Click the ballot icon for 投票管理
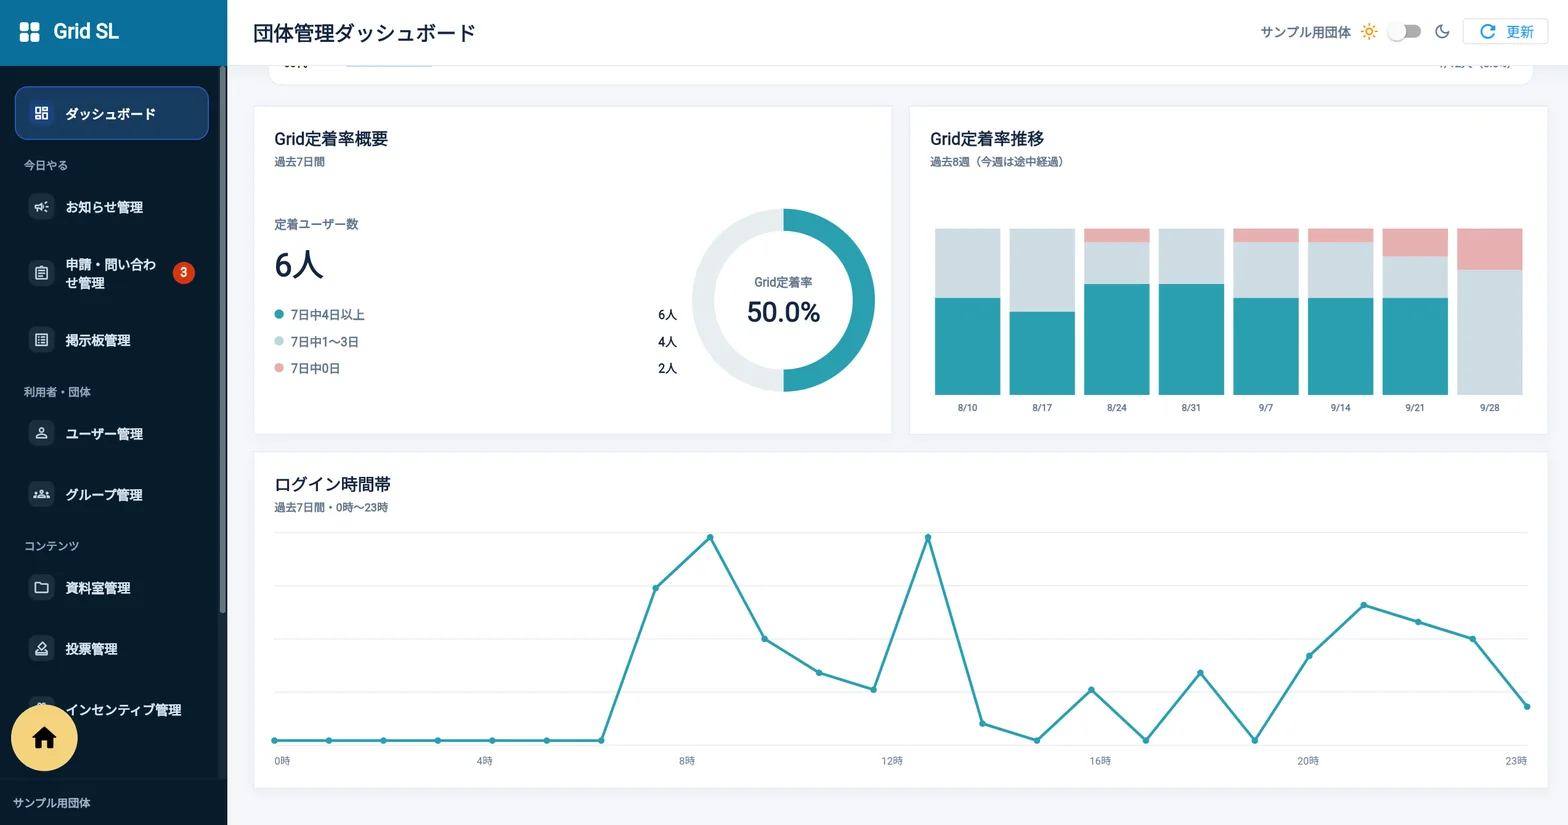 [x=42, y=649]
